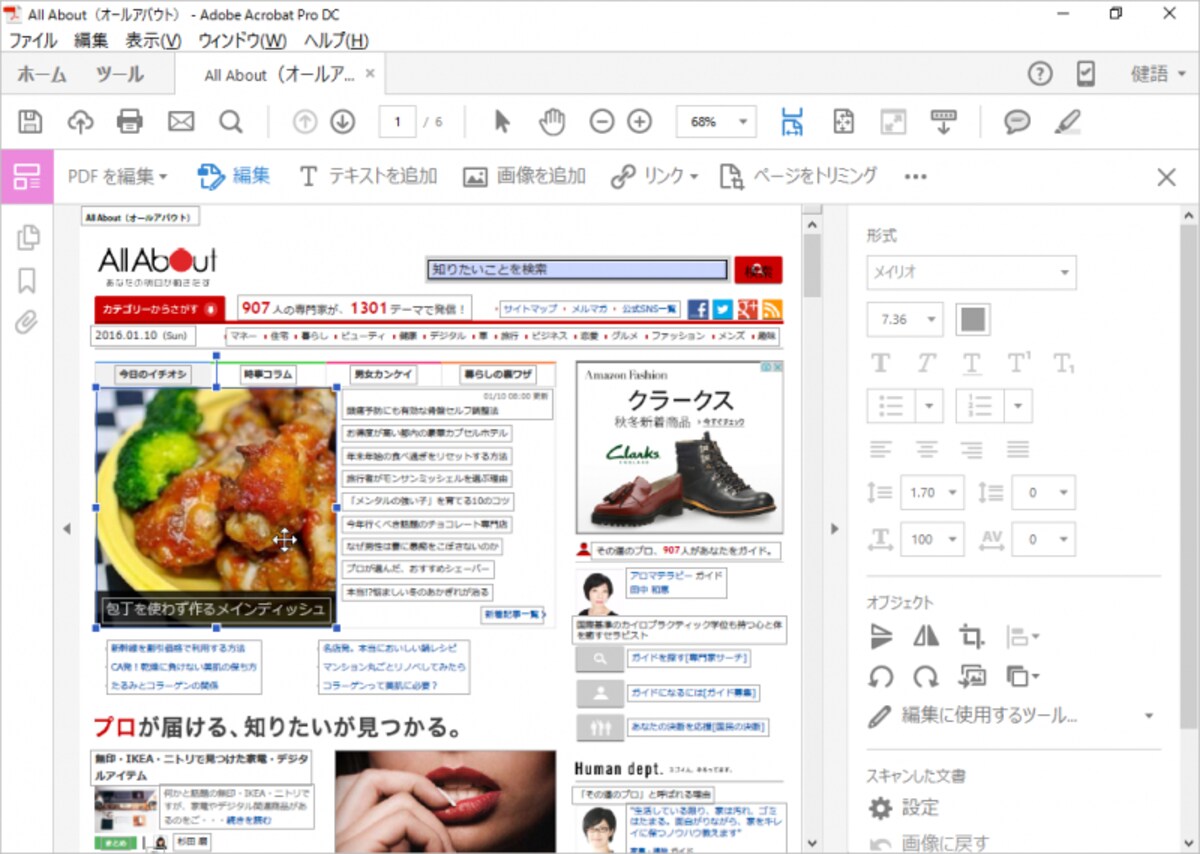Switch to the ツール tab

[119, 74]
